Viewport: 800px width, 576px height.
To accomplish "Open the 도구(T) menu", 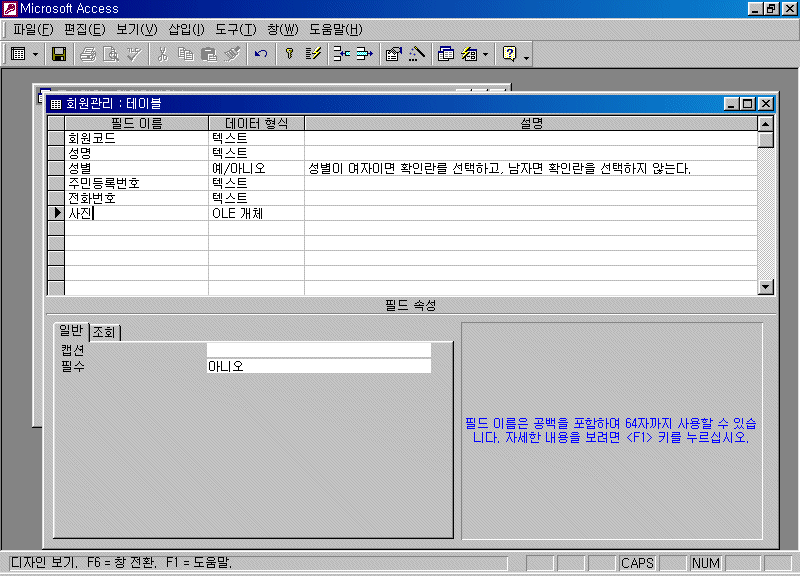I will click(x=236, y=30).
